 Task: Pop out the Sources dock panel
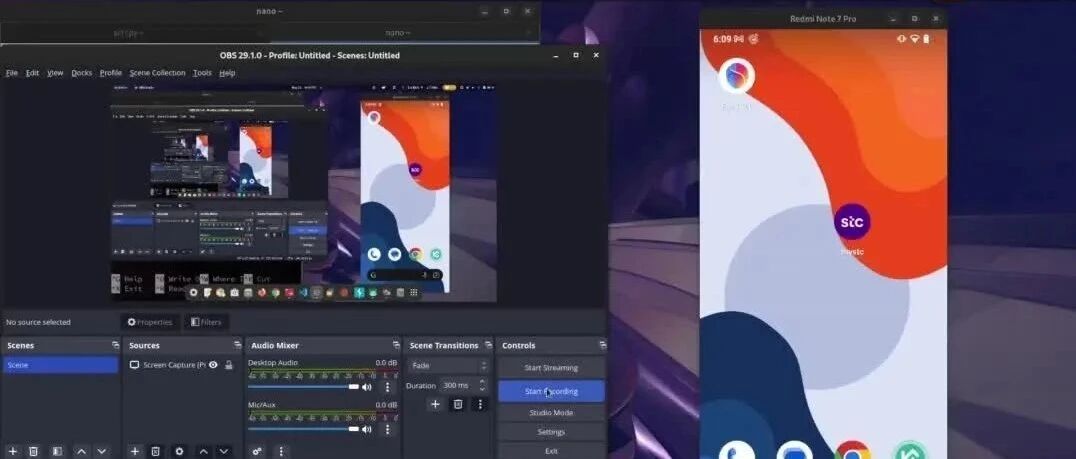tap(237, 345)
